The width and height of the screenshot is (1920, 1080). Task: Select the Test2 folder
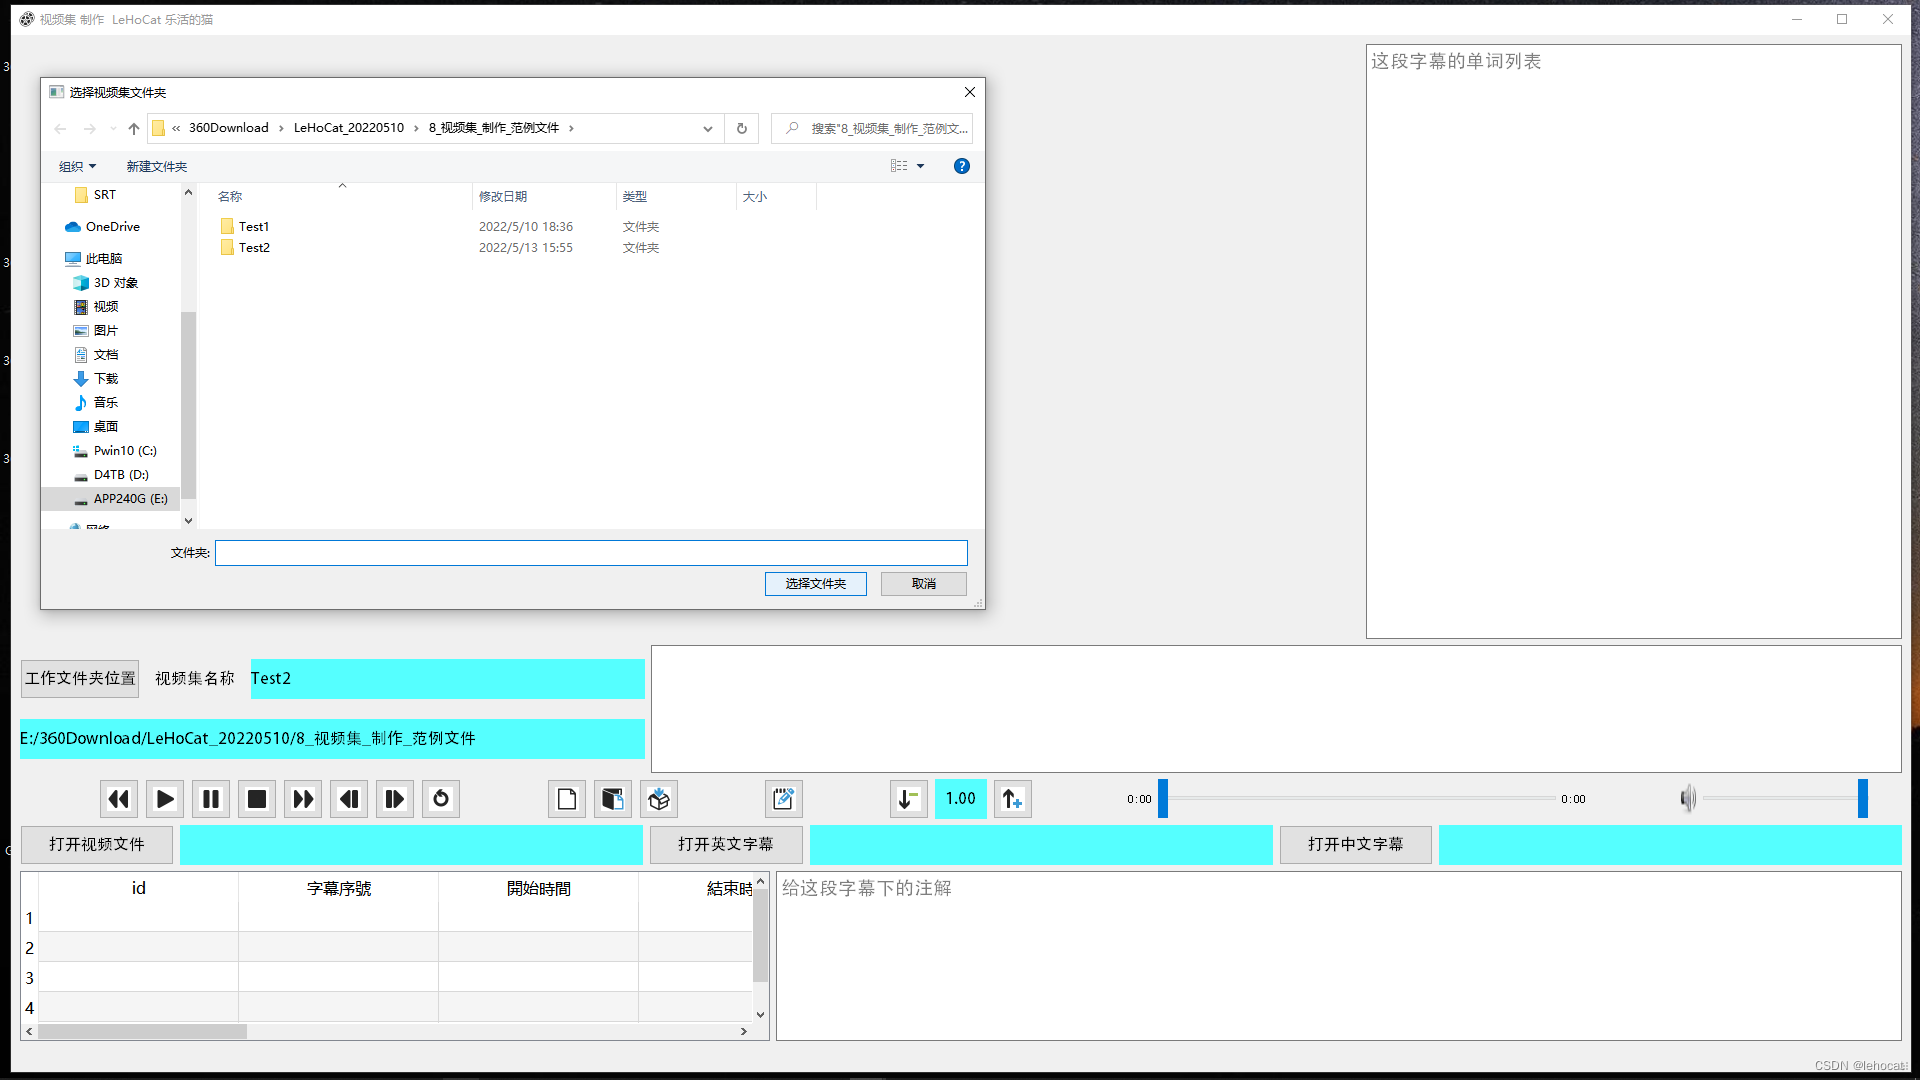[x=254, y=248]
